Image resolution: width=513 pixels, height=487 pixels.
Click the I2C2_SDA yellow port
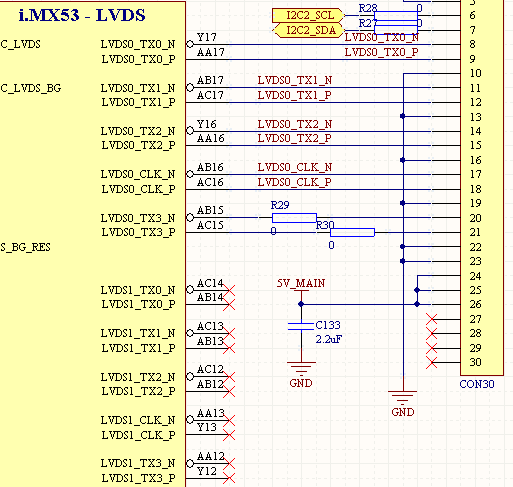308,30
